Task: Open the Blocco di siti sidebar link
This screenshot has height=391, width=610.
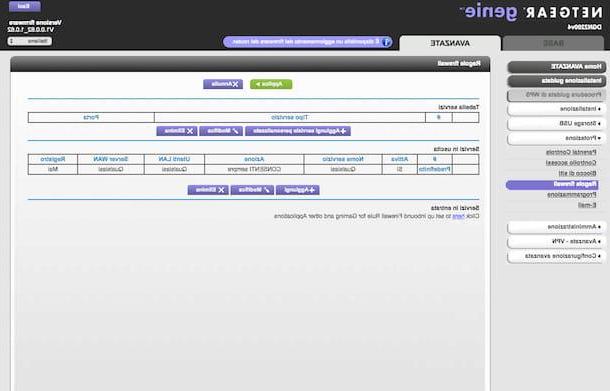Action: pos(577,173)
